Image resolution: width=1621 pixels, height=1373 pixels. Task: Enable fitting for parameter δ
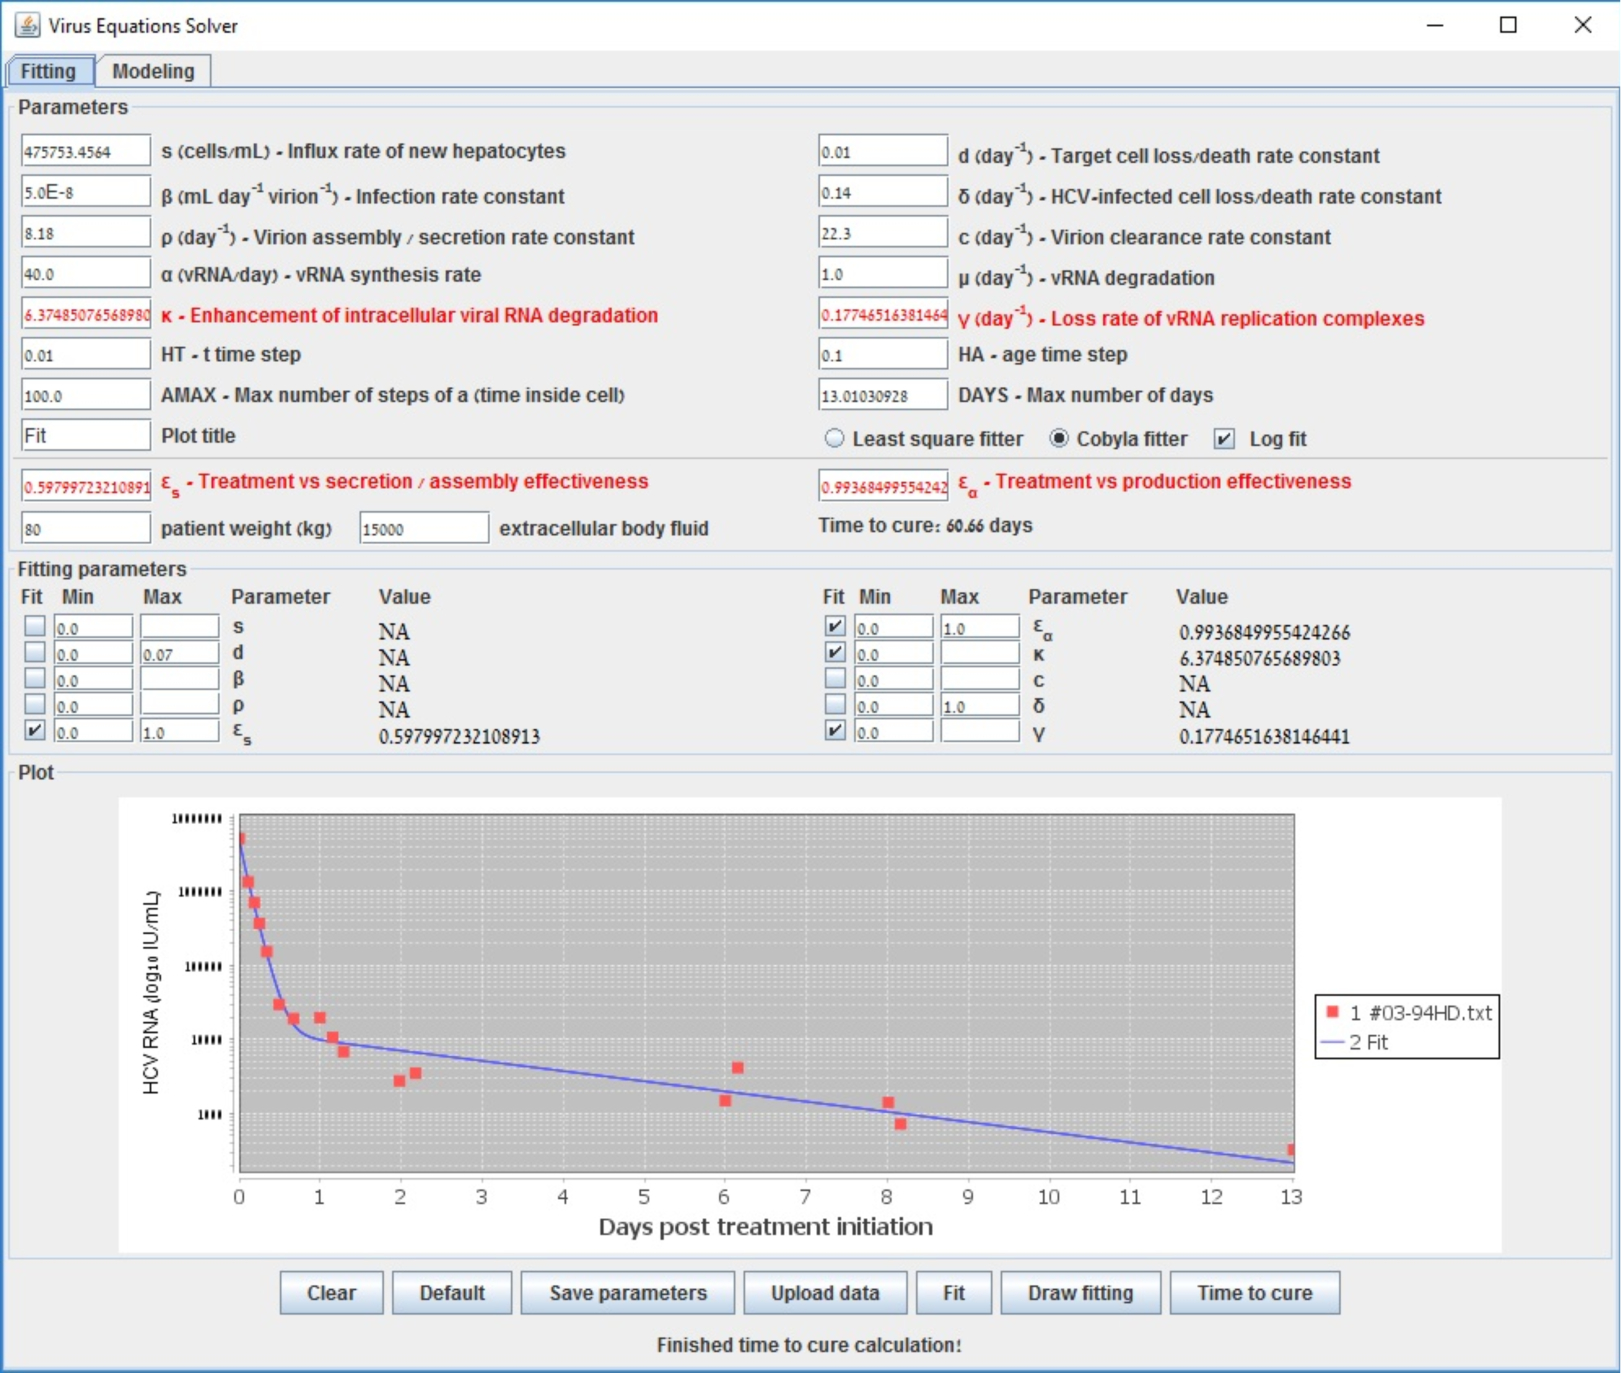pyautogui.click(x=835, y=704)
